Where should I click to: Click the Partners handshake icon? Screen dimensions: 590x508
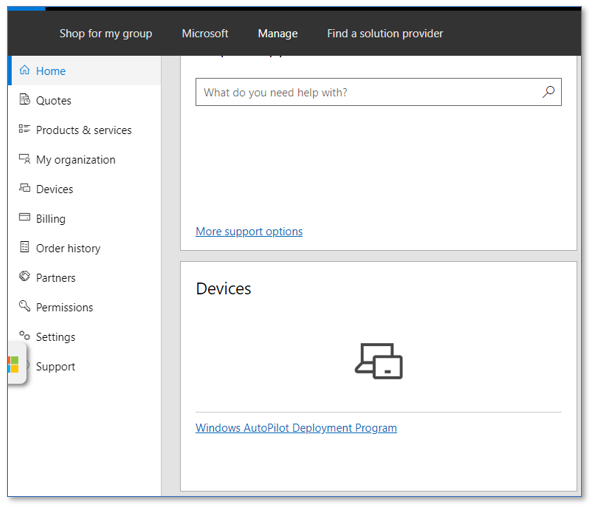click(x=24, y=276)
